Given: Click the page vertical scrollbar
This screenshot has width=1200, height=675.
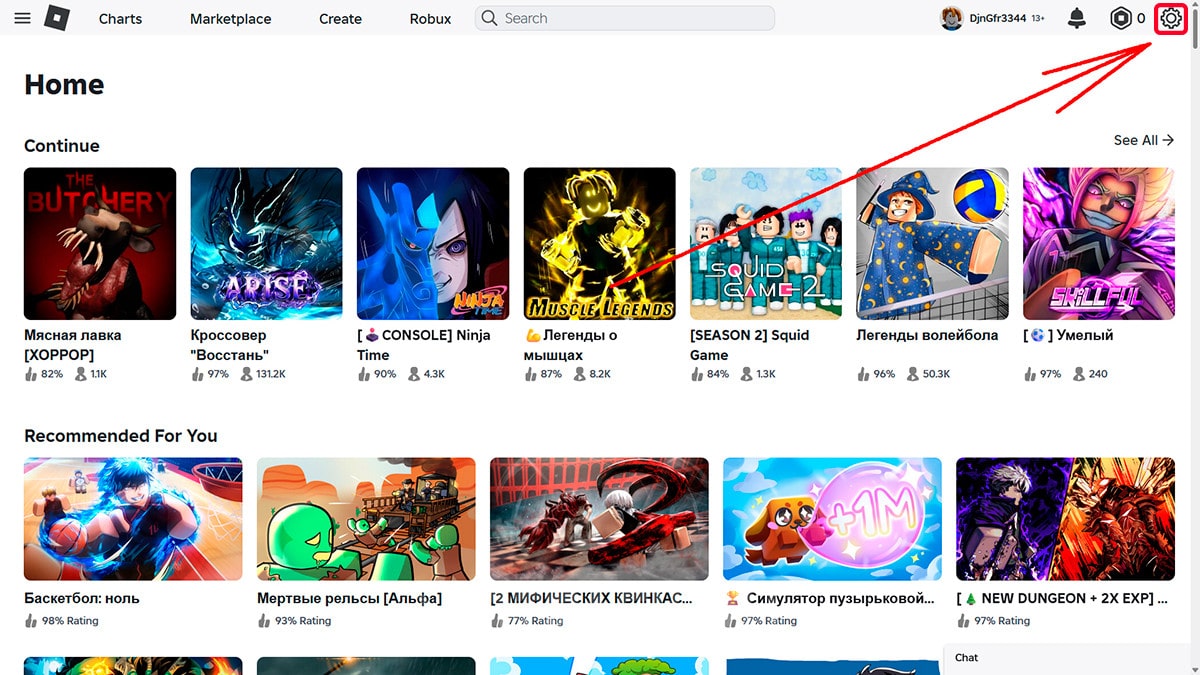Looking at the screenshot, I should (1196, 337).
